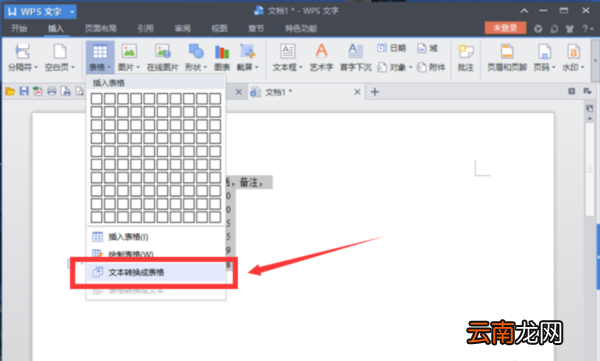Click the blue floppy-disk save icon
The height and width of the screenshot is (361, 600).
click(x=24, y=91)
